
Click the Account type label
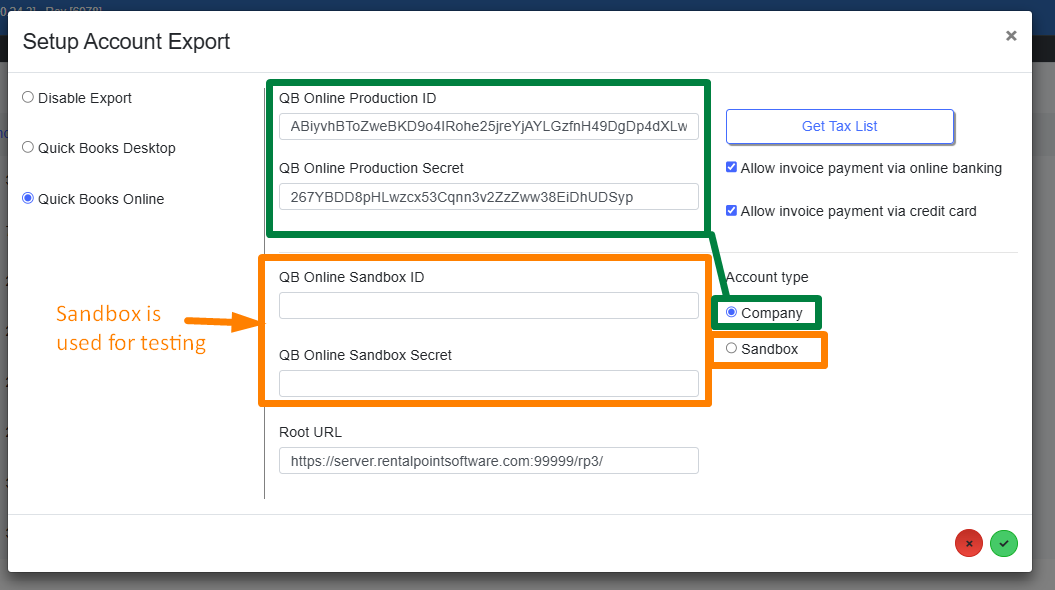click(x=767, y=277)
